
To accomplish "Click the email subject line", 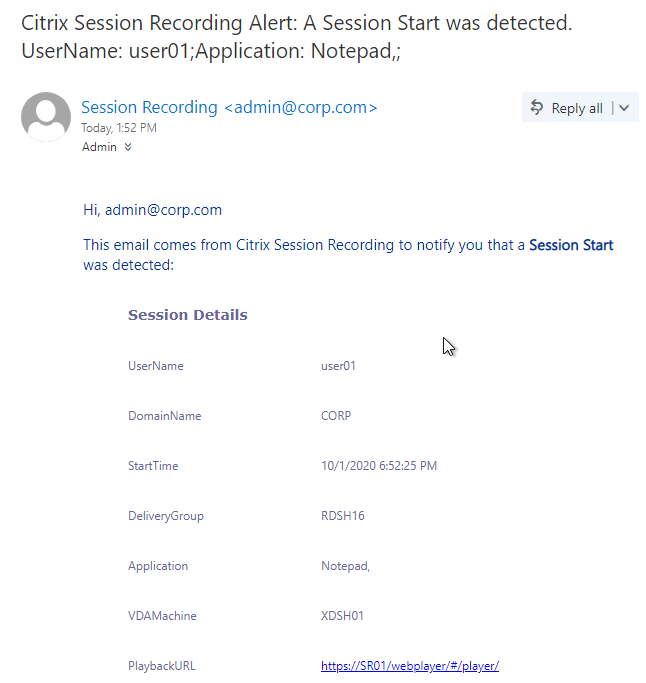I will [296, 37].
